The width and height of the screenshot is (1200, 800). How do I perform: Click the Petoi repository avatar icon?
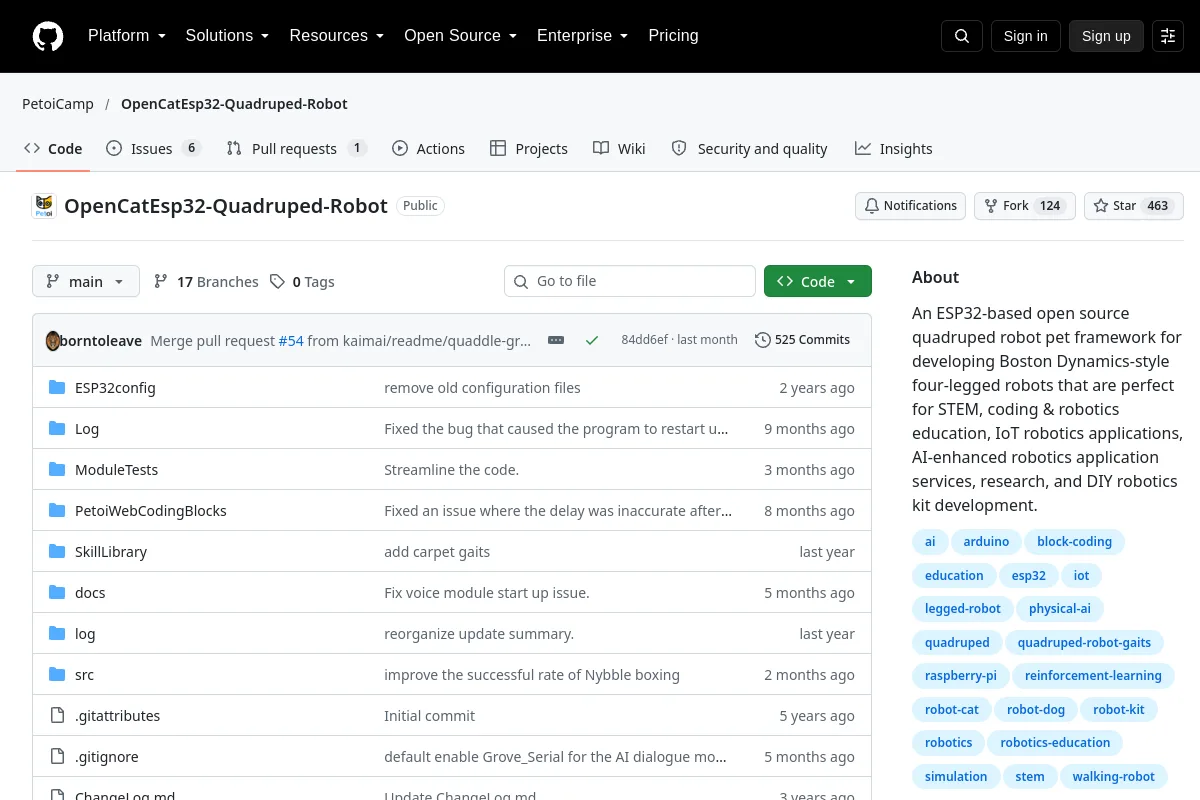click(x=44, y=206)
